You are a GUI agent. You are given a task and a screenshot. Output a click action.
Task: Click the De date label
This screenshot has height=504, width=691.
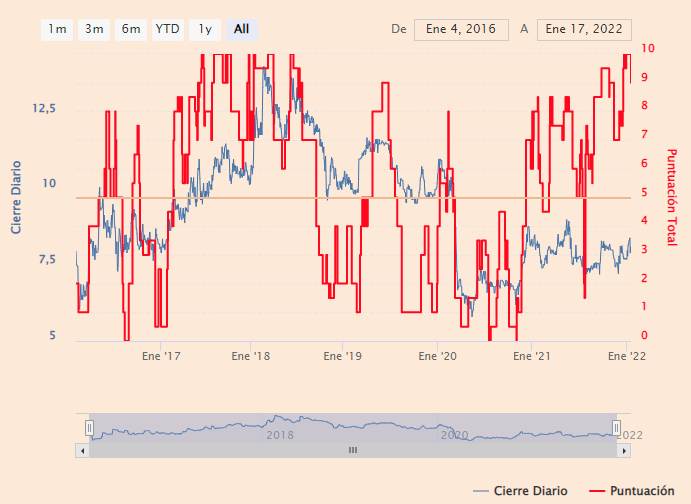[x=399, y=29]
